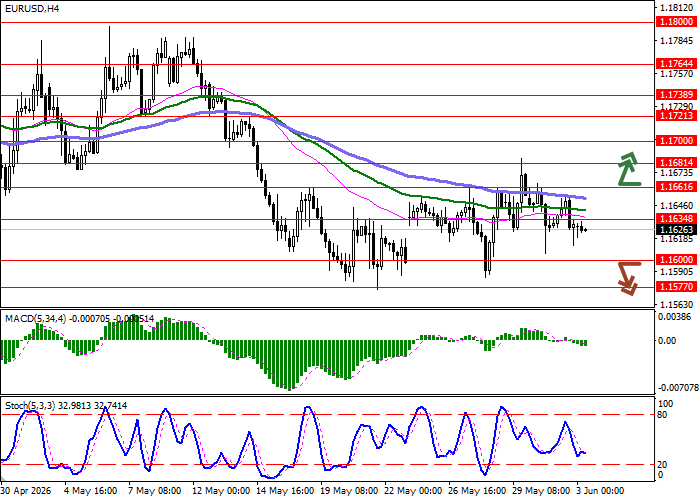The image size is (700, 500).
Task: Click the 14 May 16:00 time axis label
Action: pyautogui.click(x=286, y=491)
